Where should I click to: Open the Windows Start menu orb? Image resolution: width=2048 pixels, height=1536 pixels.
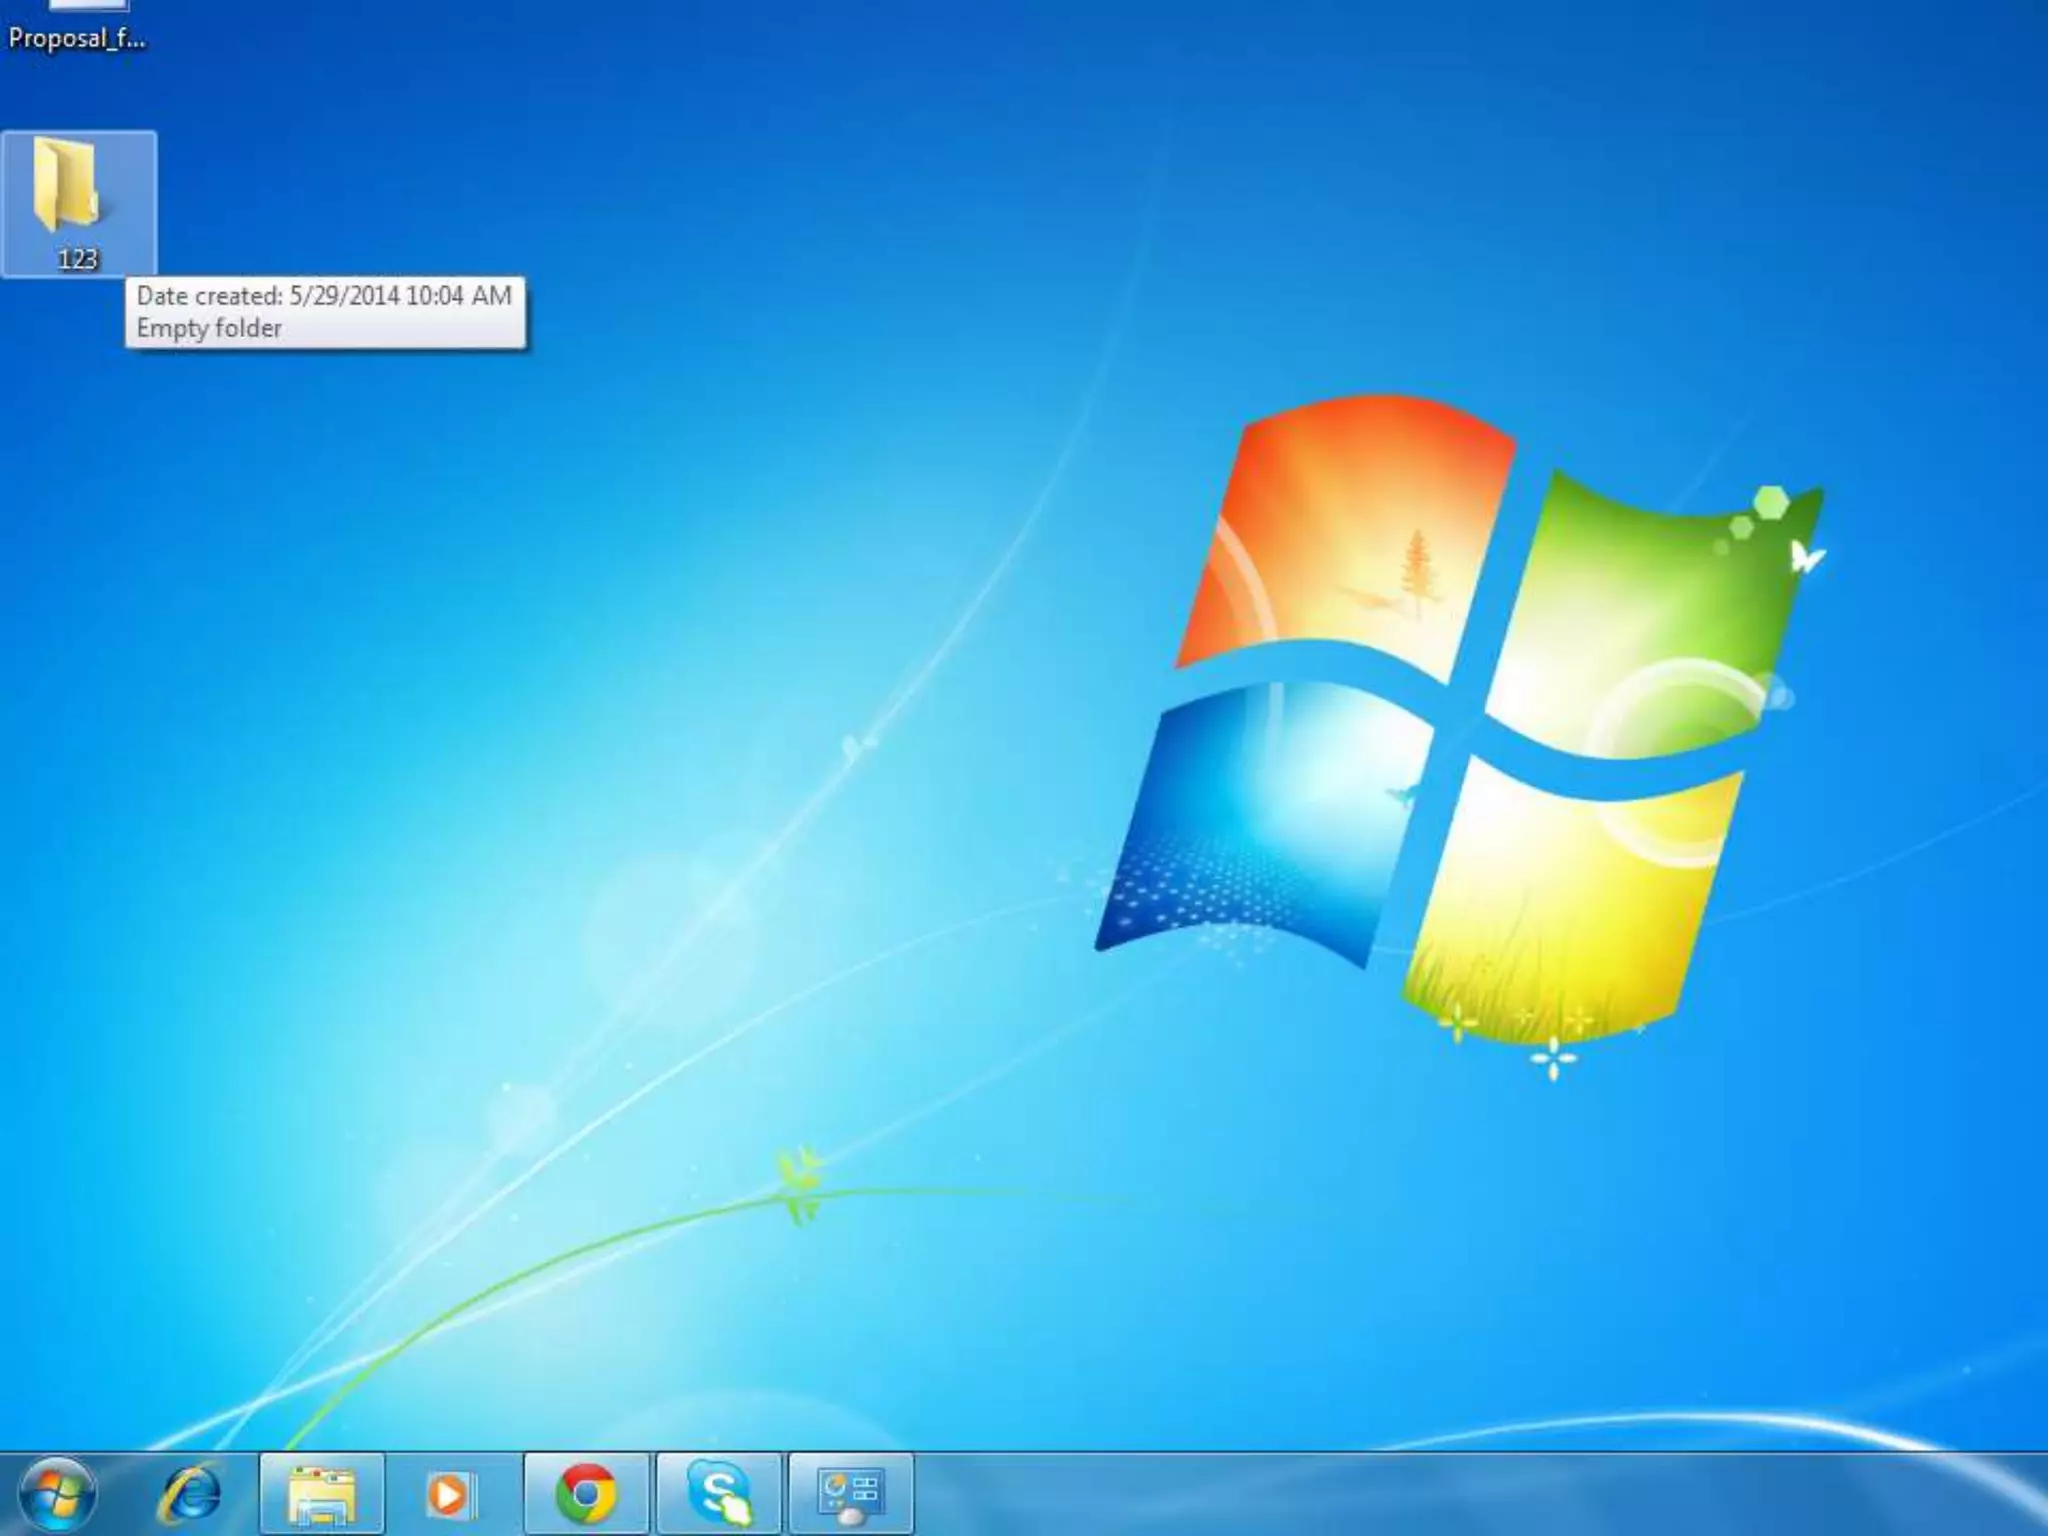coord(57,1494)
